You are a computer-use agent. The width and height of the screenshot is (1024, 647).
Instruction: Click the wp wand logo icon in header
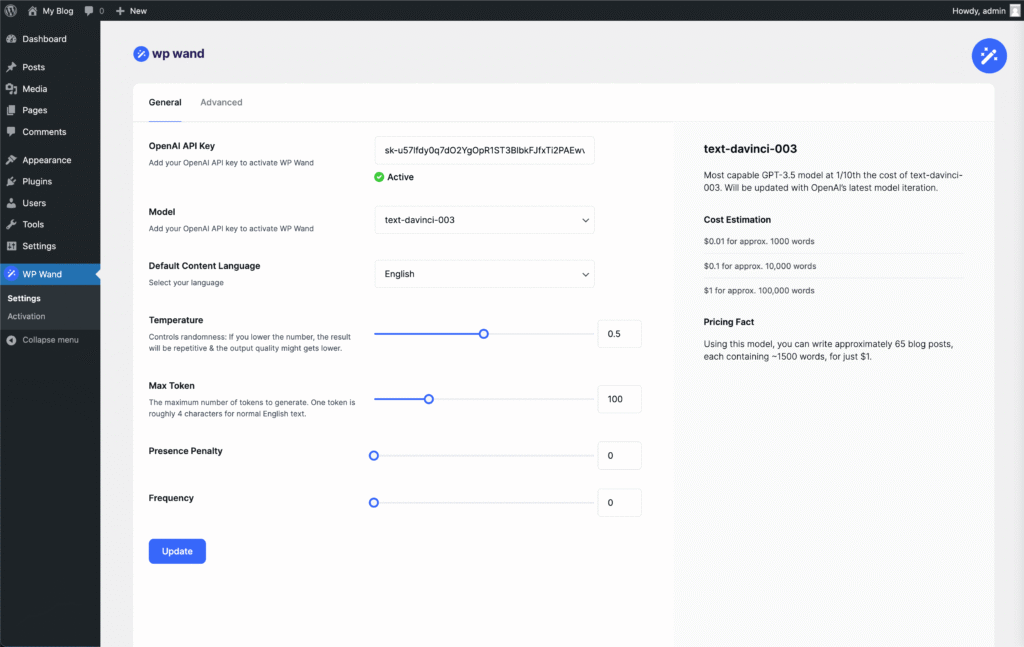coord(141,54)
